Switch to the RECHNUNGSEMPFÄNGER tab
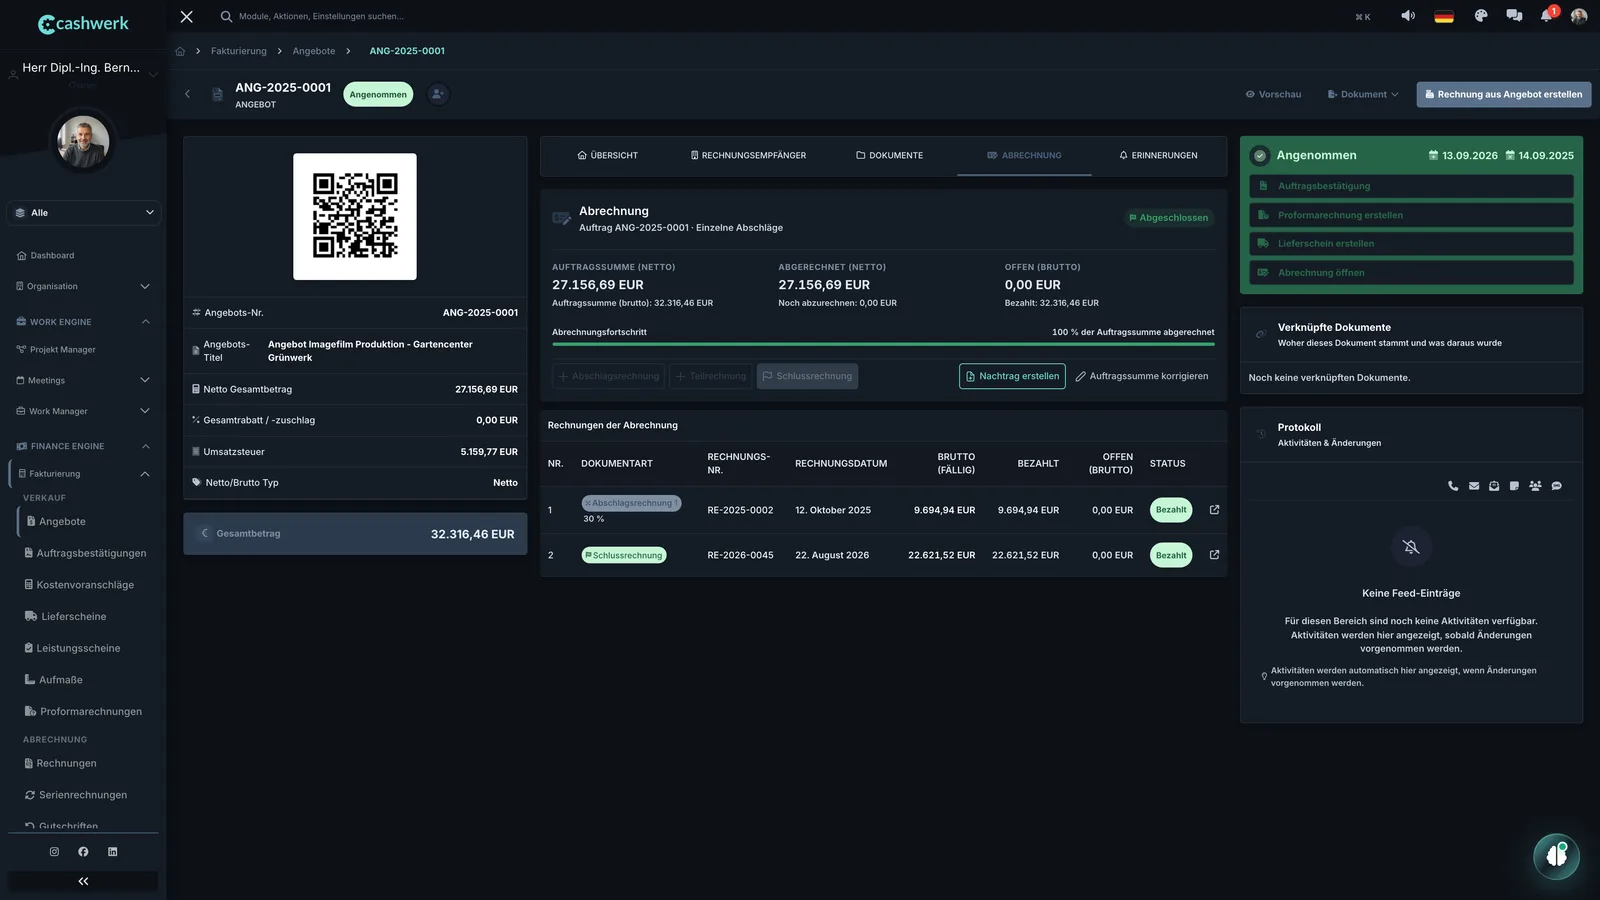 click(748, 156)
